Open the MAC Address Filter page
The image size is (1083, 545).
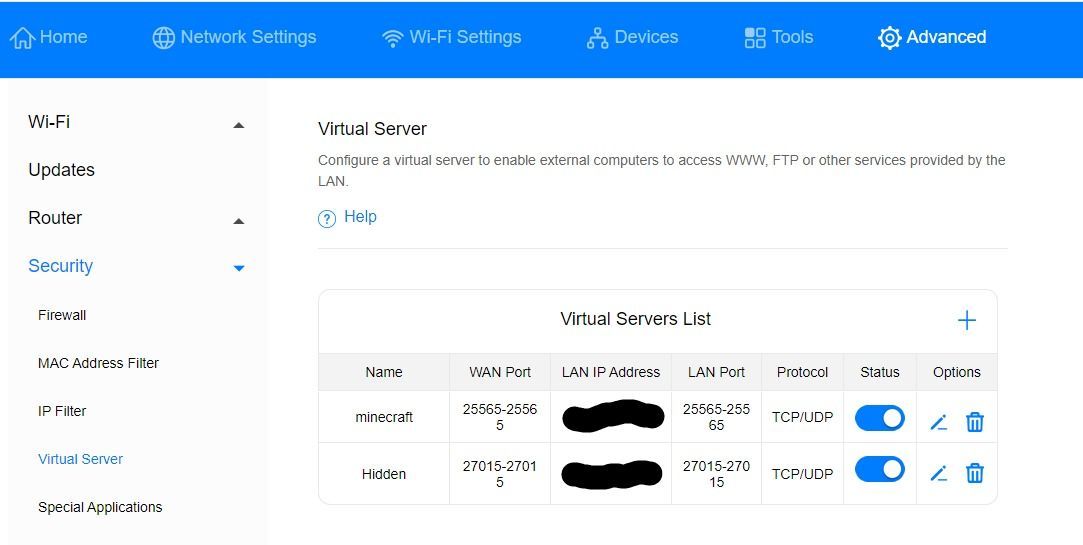98,363
